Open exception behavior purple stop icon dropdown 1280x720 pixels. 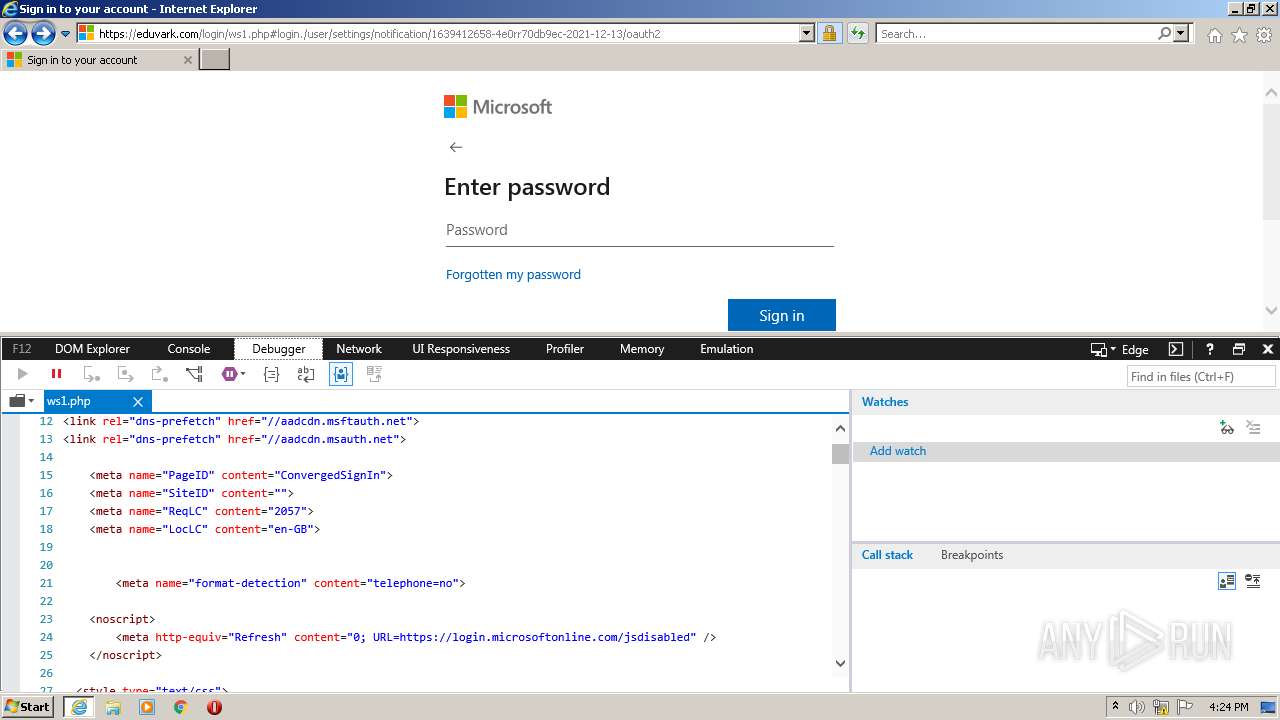coord(233,374)
